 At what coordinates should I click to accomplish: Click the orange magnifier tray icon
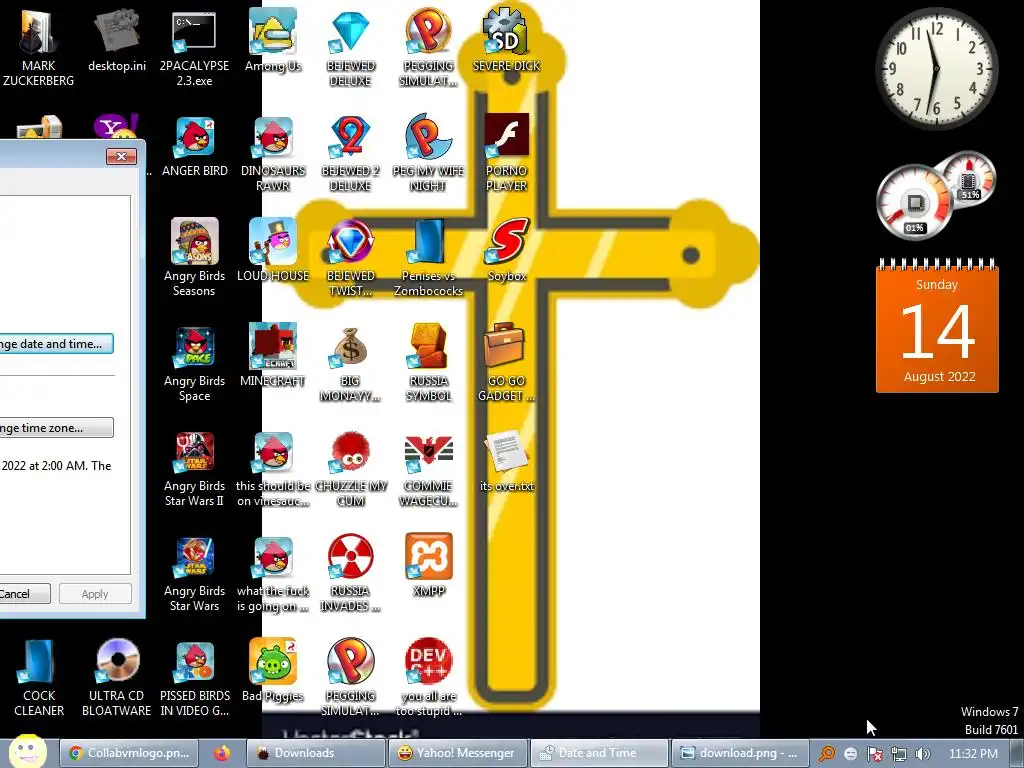(827, 754)
